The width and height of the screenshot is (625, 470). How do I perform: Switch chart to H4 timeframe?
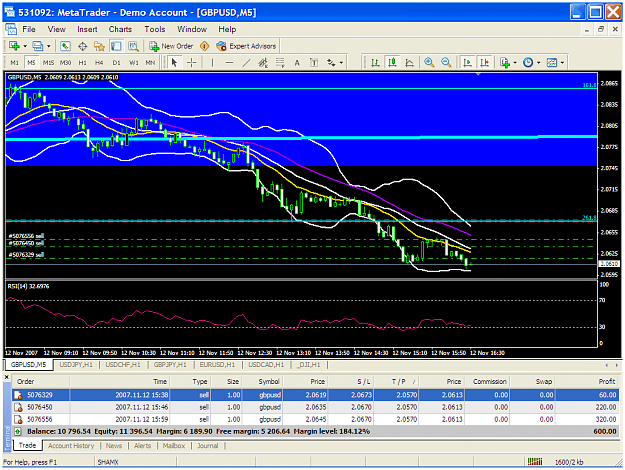[x=99, y=63]
